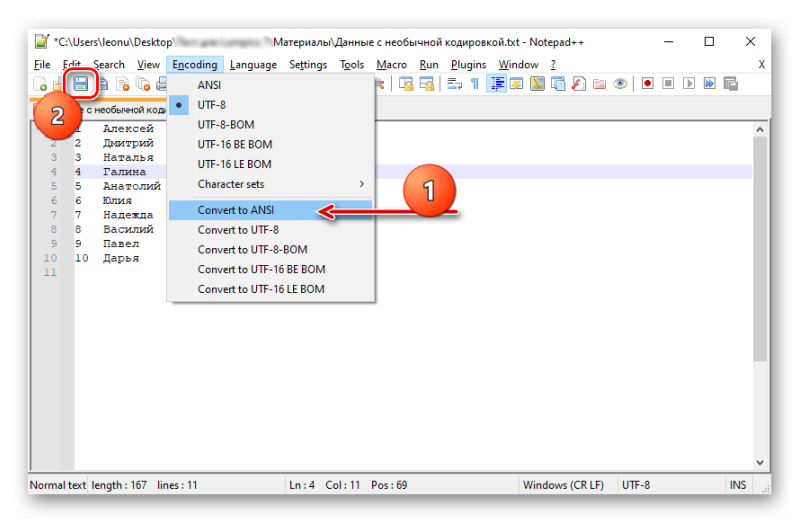This screenshot has width=800, height=523.
Task: Click line number 11 in margin
Action: [x=50, y=272]
